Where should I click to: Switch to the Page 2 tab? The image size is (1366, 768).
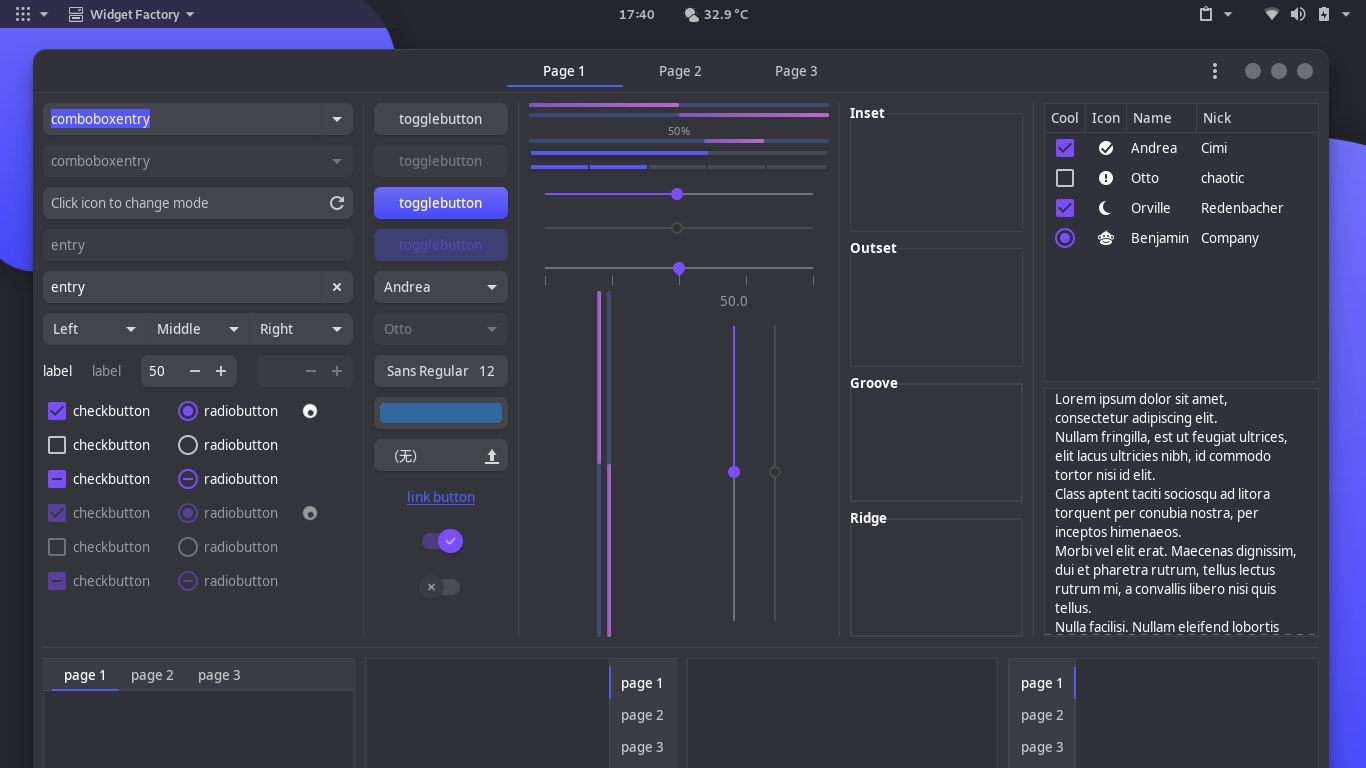tap(680, 71)
